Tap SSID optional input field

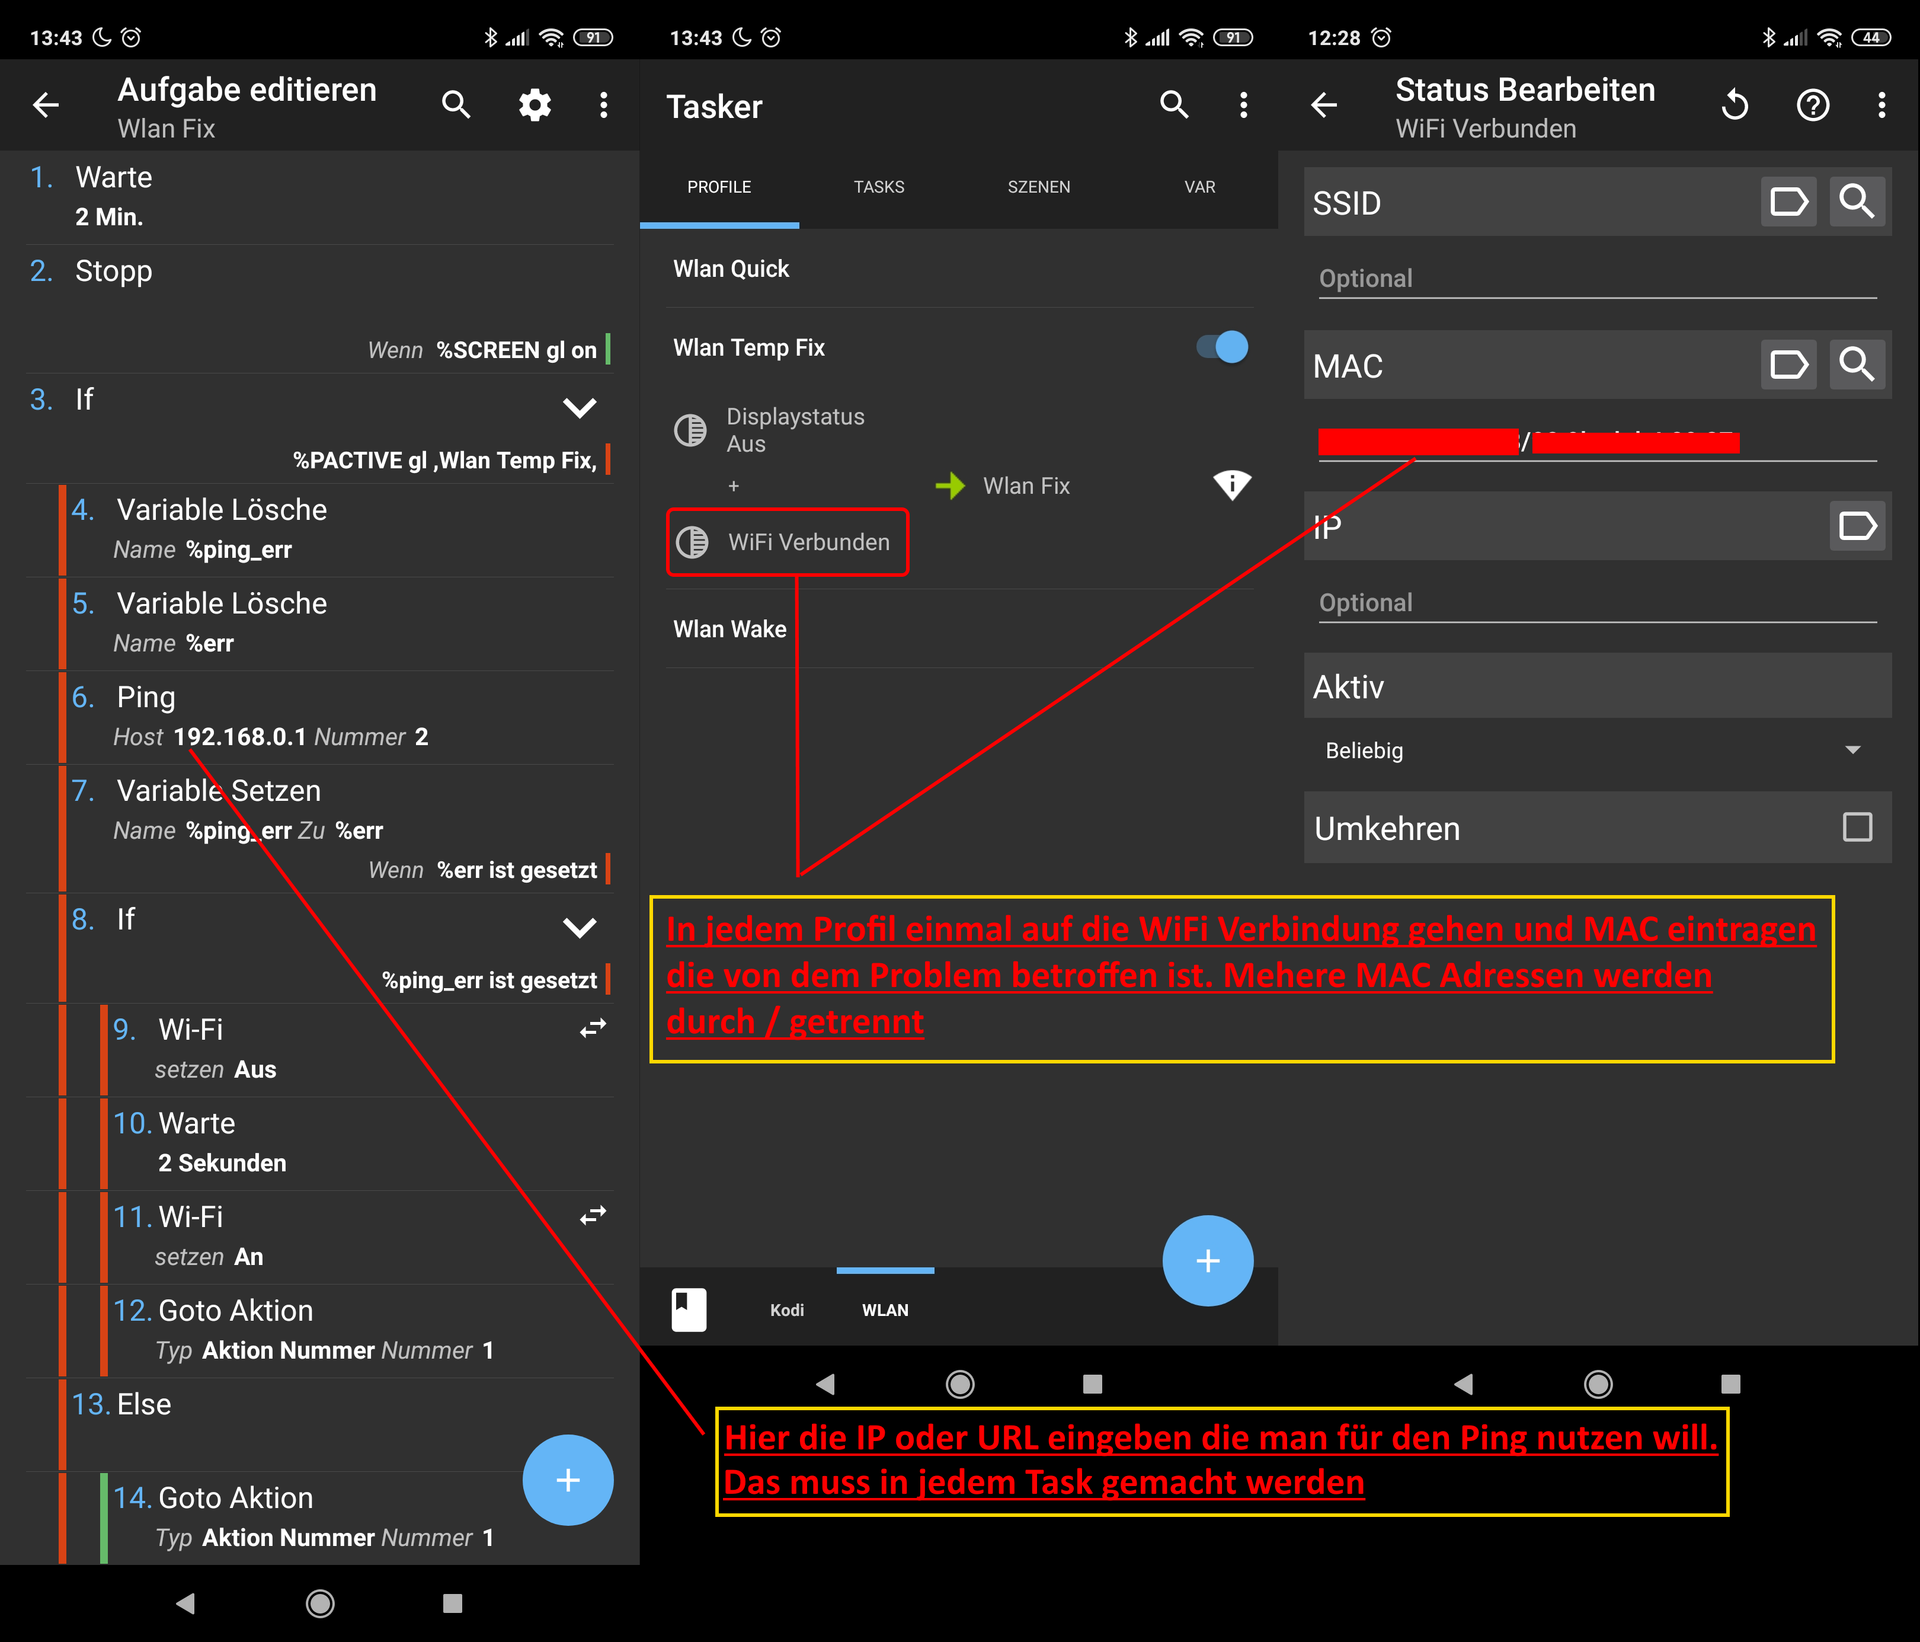pyautogui.click(x=1597, y=279)
